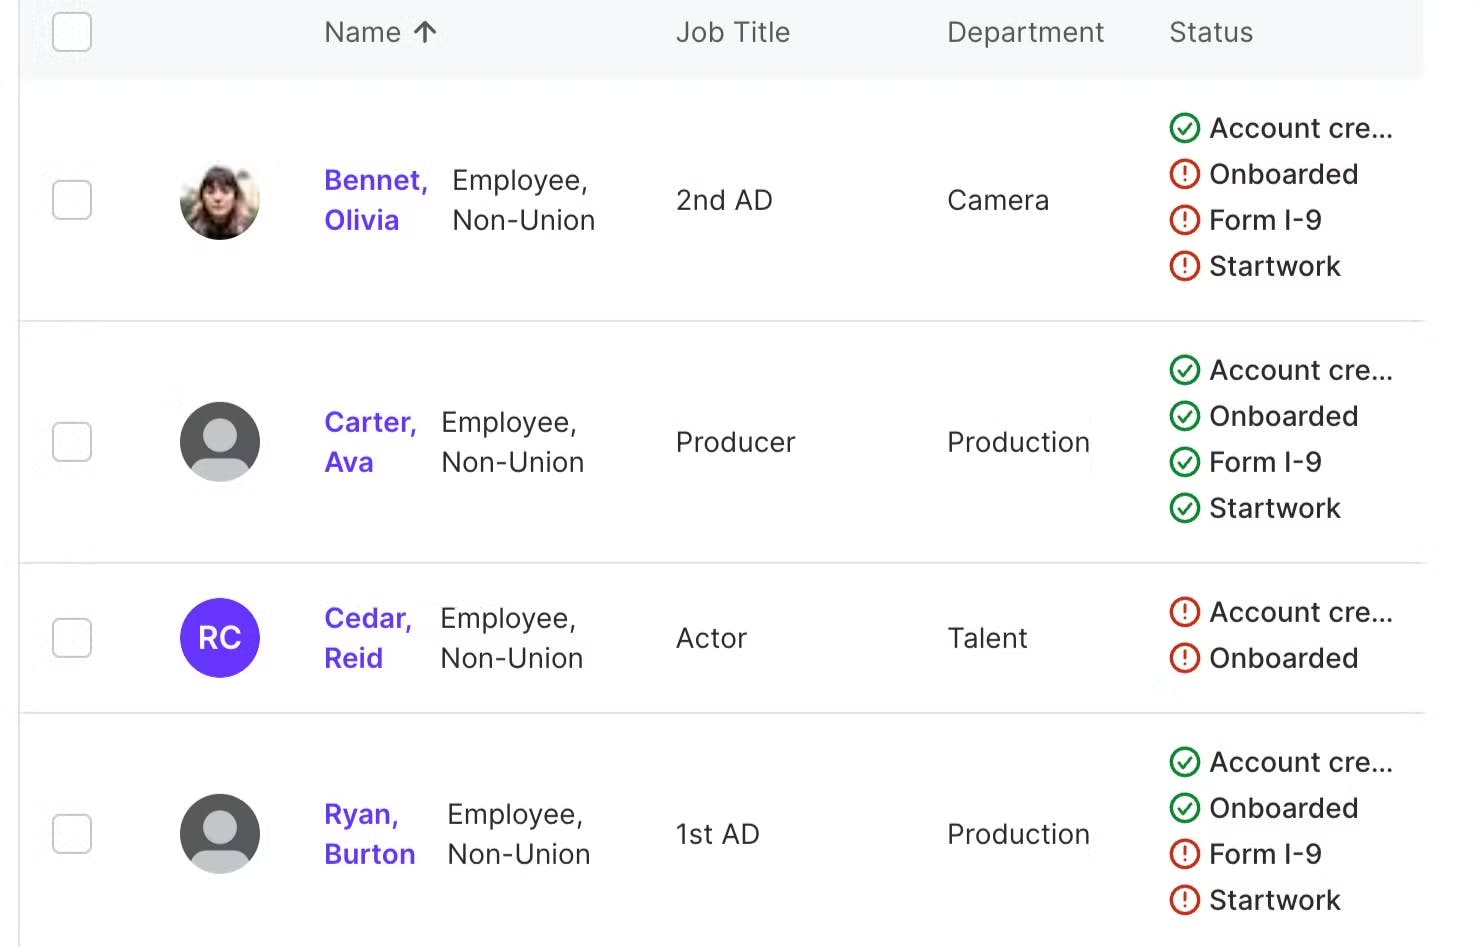The width and height of the screenshot is (1476, 947).
Task: Toggle the select-all checkbox in the header
Action: [x=72, y=32]
